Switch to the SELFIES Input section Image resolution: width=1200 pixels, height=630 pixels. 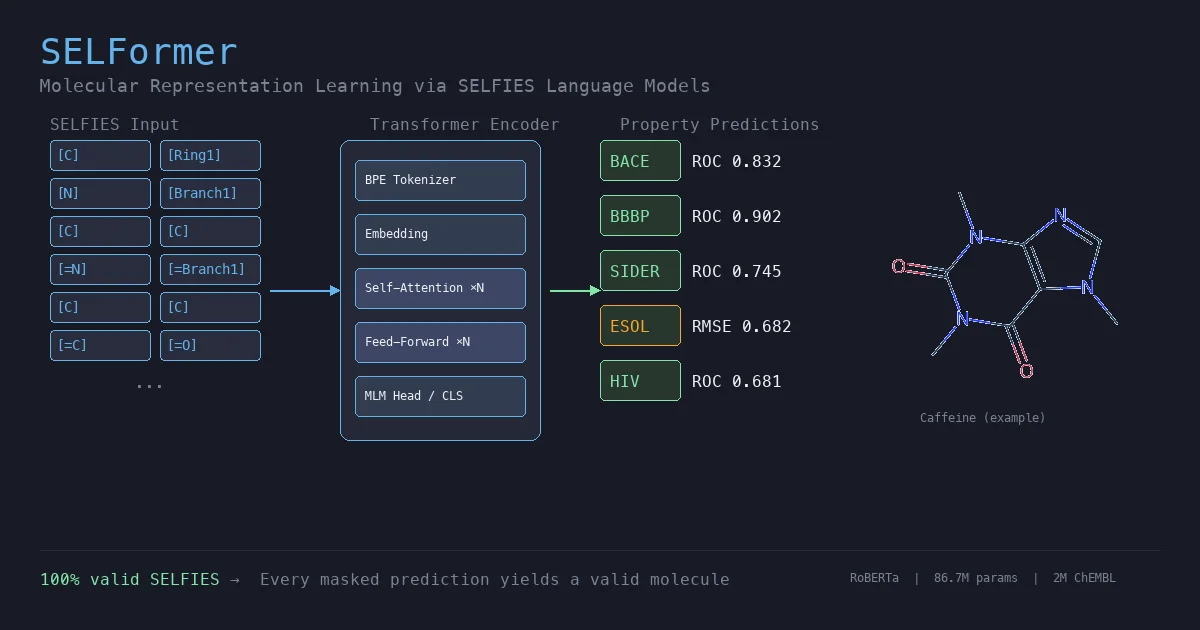tap(114, 124)
